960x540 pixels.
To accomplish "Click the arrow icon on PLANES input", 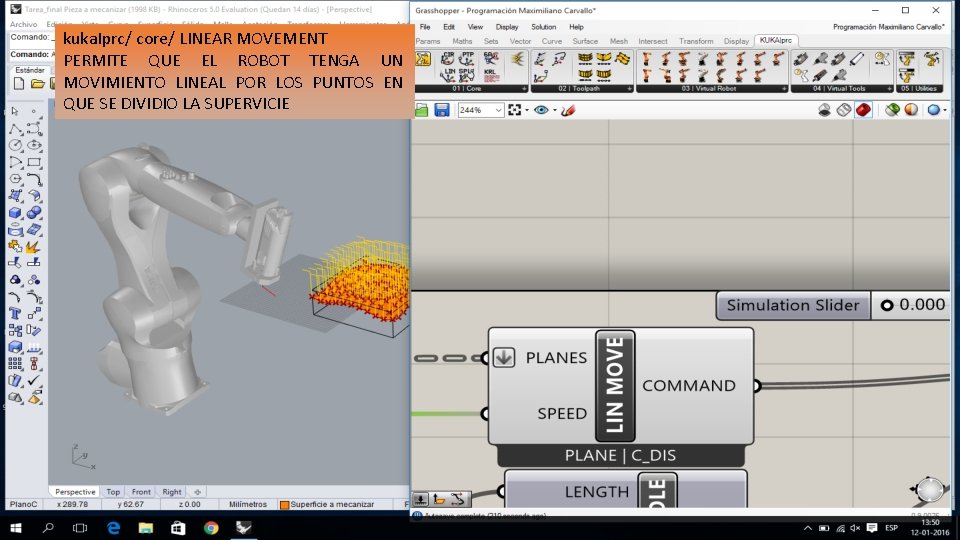I will tap(504, 357).
